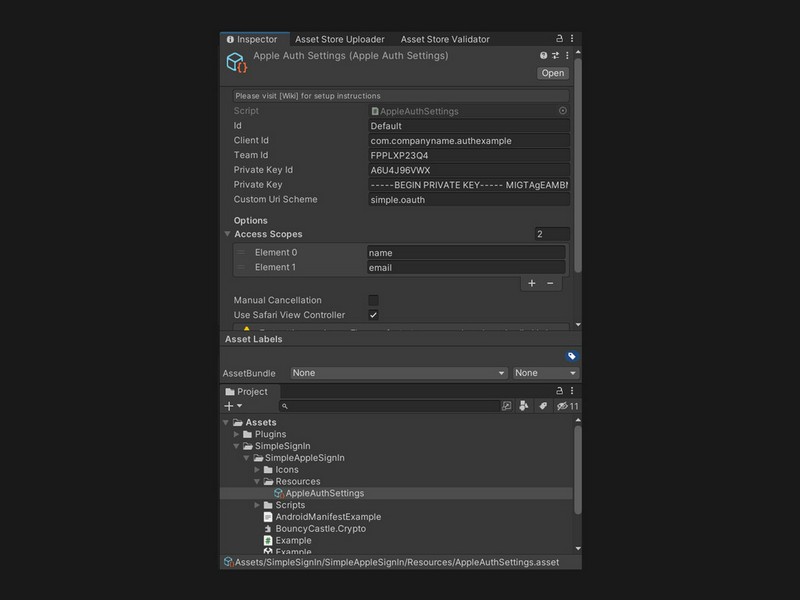The height and width of the screenshot is (600, 800).
Task: Switch to Asset Store Validator tab
Action: (x=445, y=39)
